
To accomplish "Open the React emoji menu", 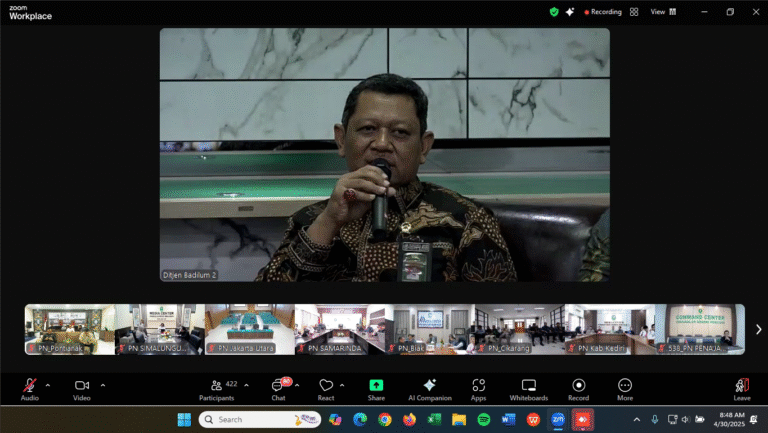I will coord(326,387).
